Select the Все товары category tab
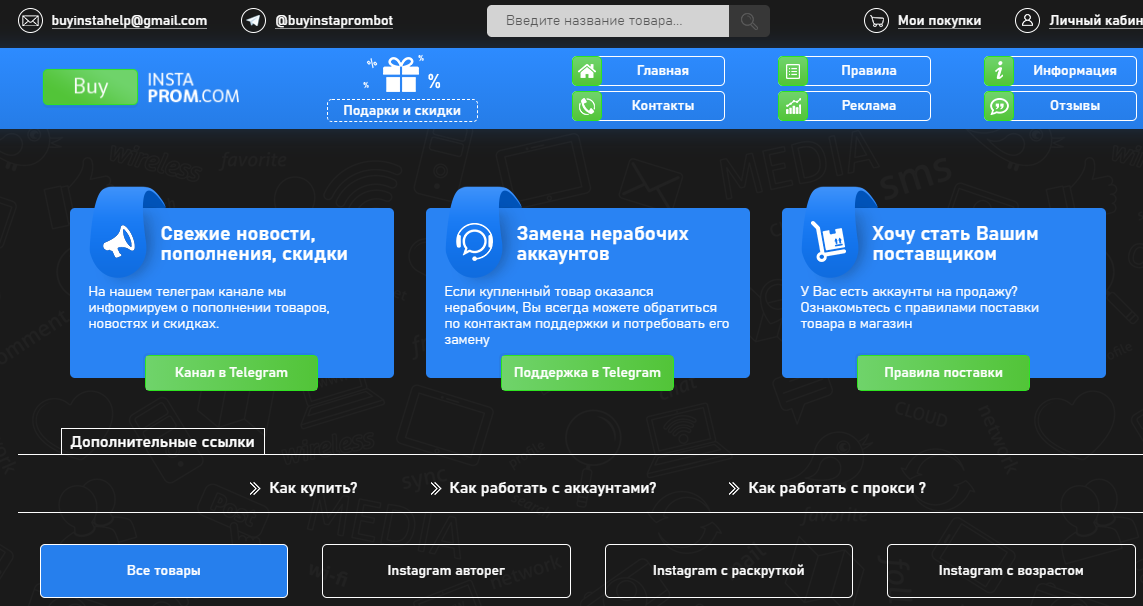Viewport: 1143px width, 606px height. tap(163, 571)
